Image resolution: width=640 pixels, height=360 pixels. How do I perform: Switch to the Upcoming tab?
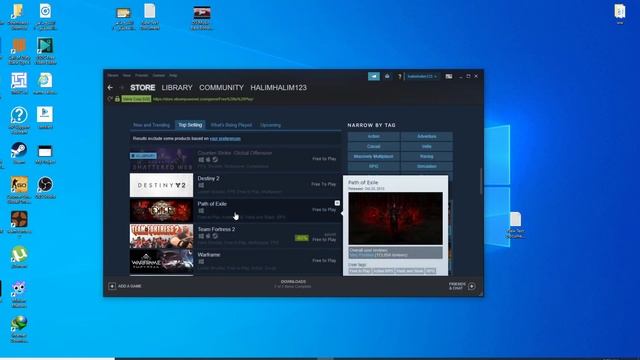(270, 125)
